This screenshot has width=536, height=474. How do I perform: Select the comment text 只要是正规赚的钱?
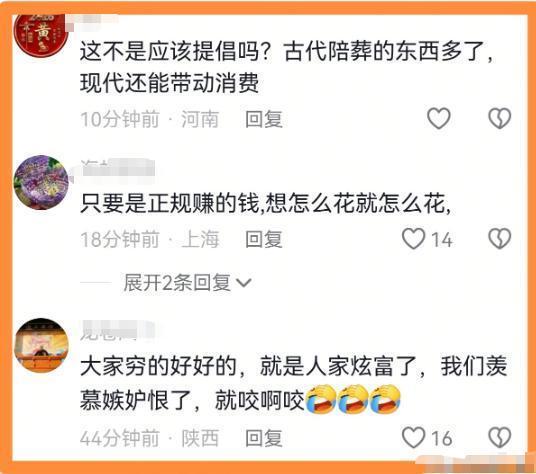170,204
